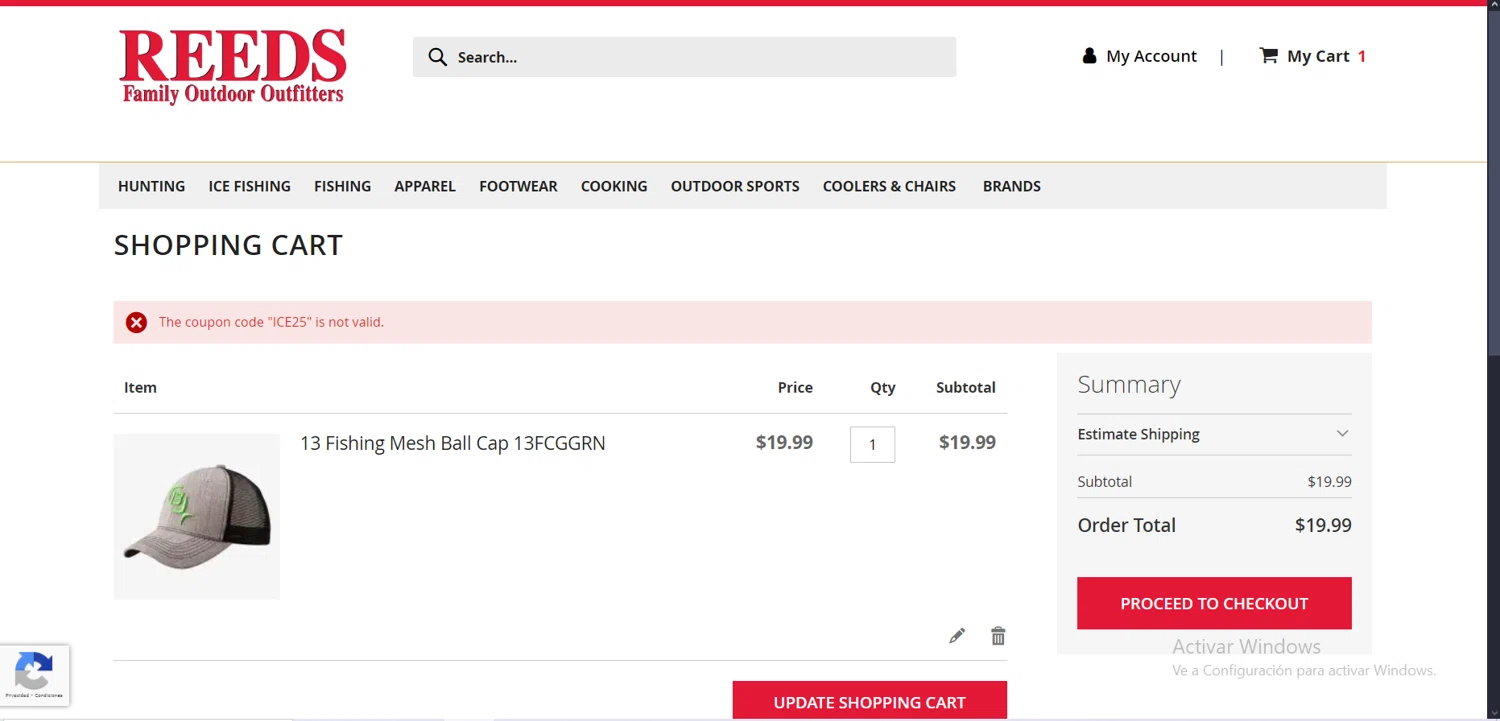Screen dimensions: 1500x721
Task: Click Proceed to Checkout button
Action: click(1214, 603)
